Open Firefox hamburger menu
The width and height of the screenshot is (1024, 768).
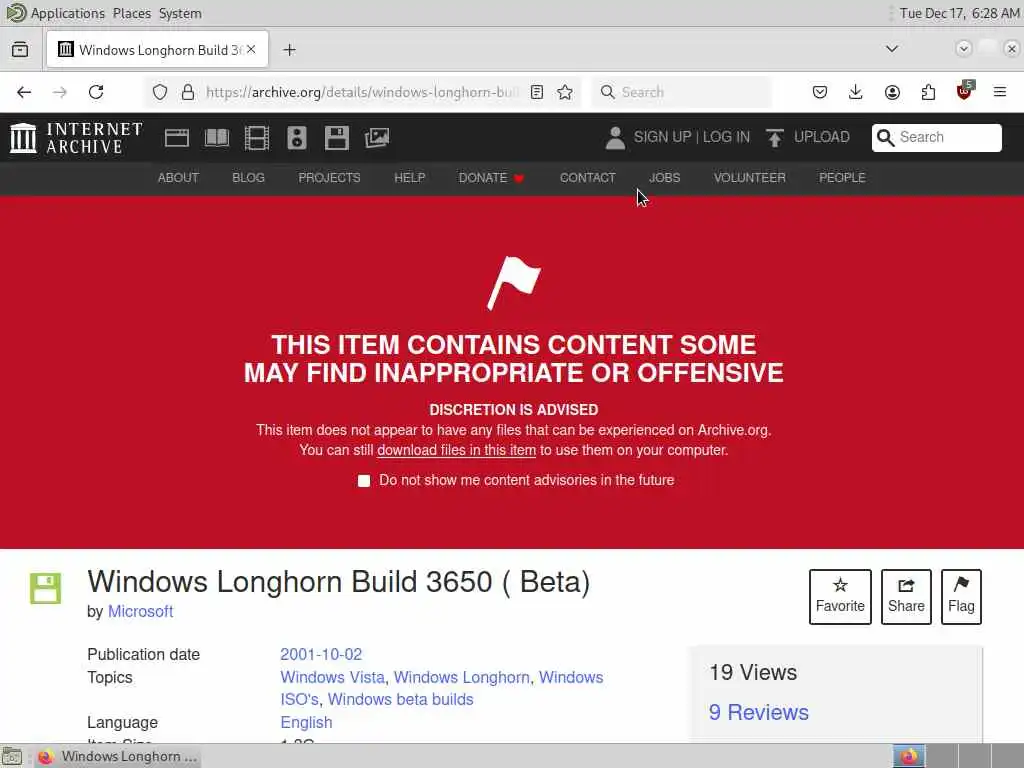pos(1000,92)
